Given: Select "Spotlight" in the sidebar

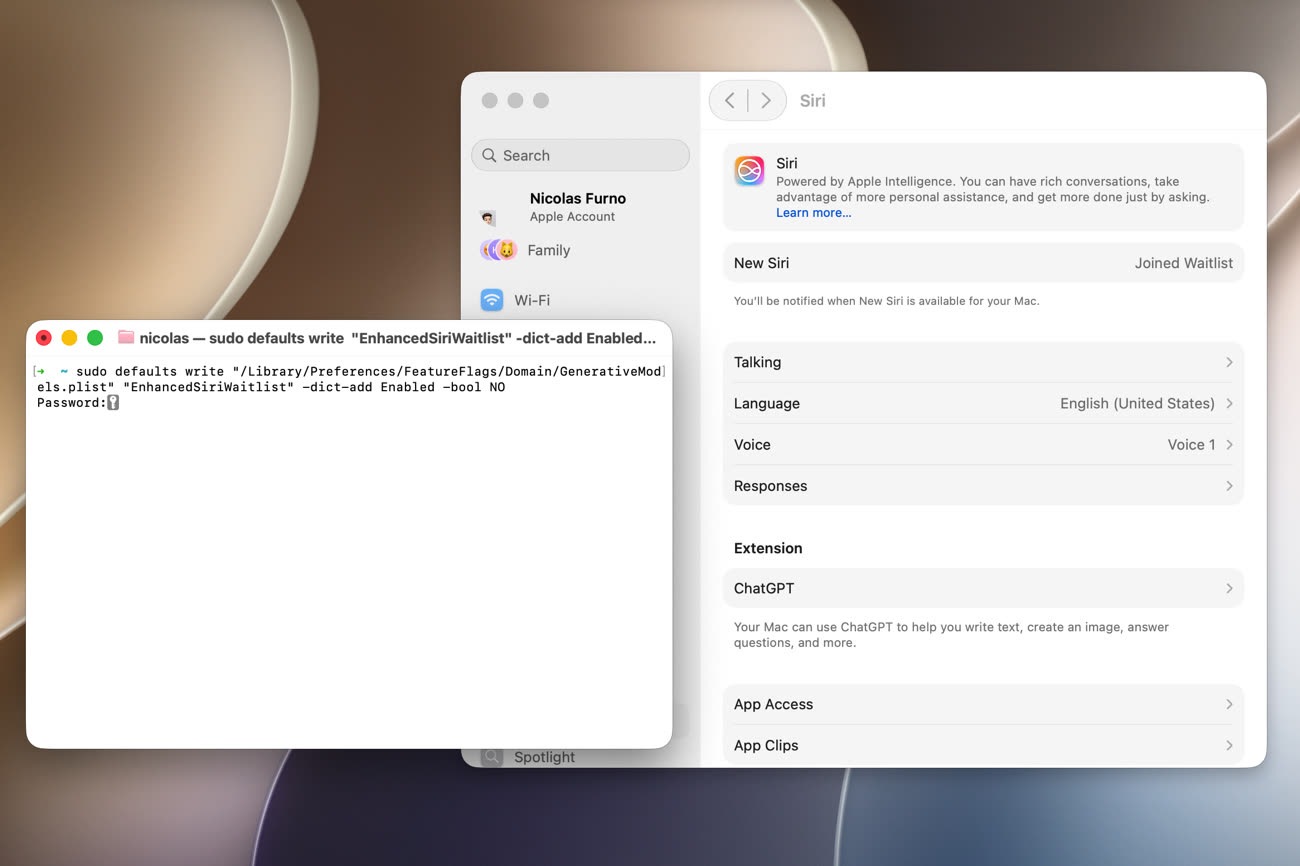Looking at the screenshot, I should [x=544, y=757].
